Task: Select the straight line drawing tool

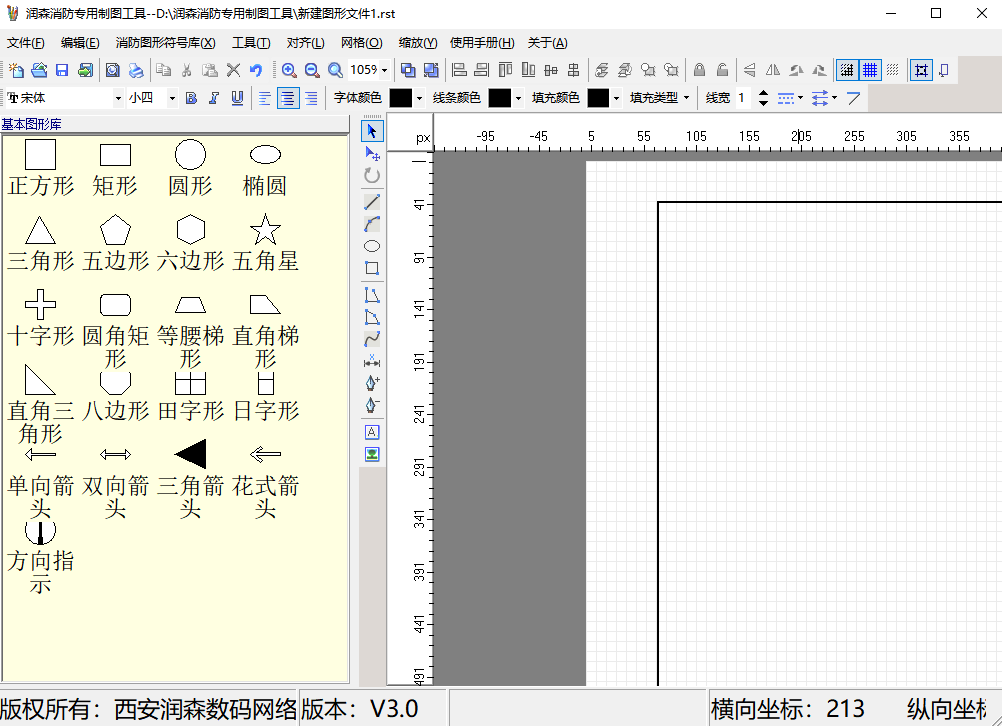Action: click(372, 202)
